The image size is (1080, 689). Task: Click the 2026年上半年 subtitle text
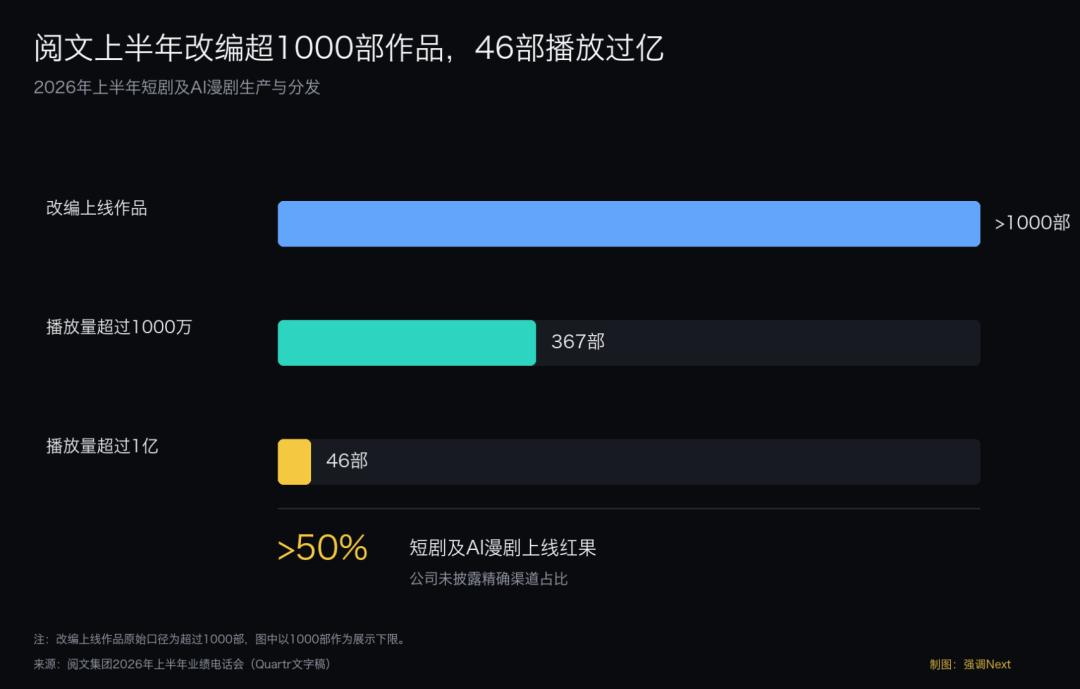click(177, 88)
